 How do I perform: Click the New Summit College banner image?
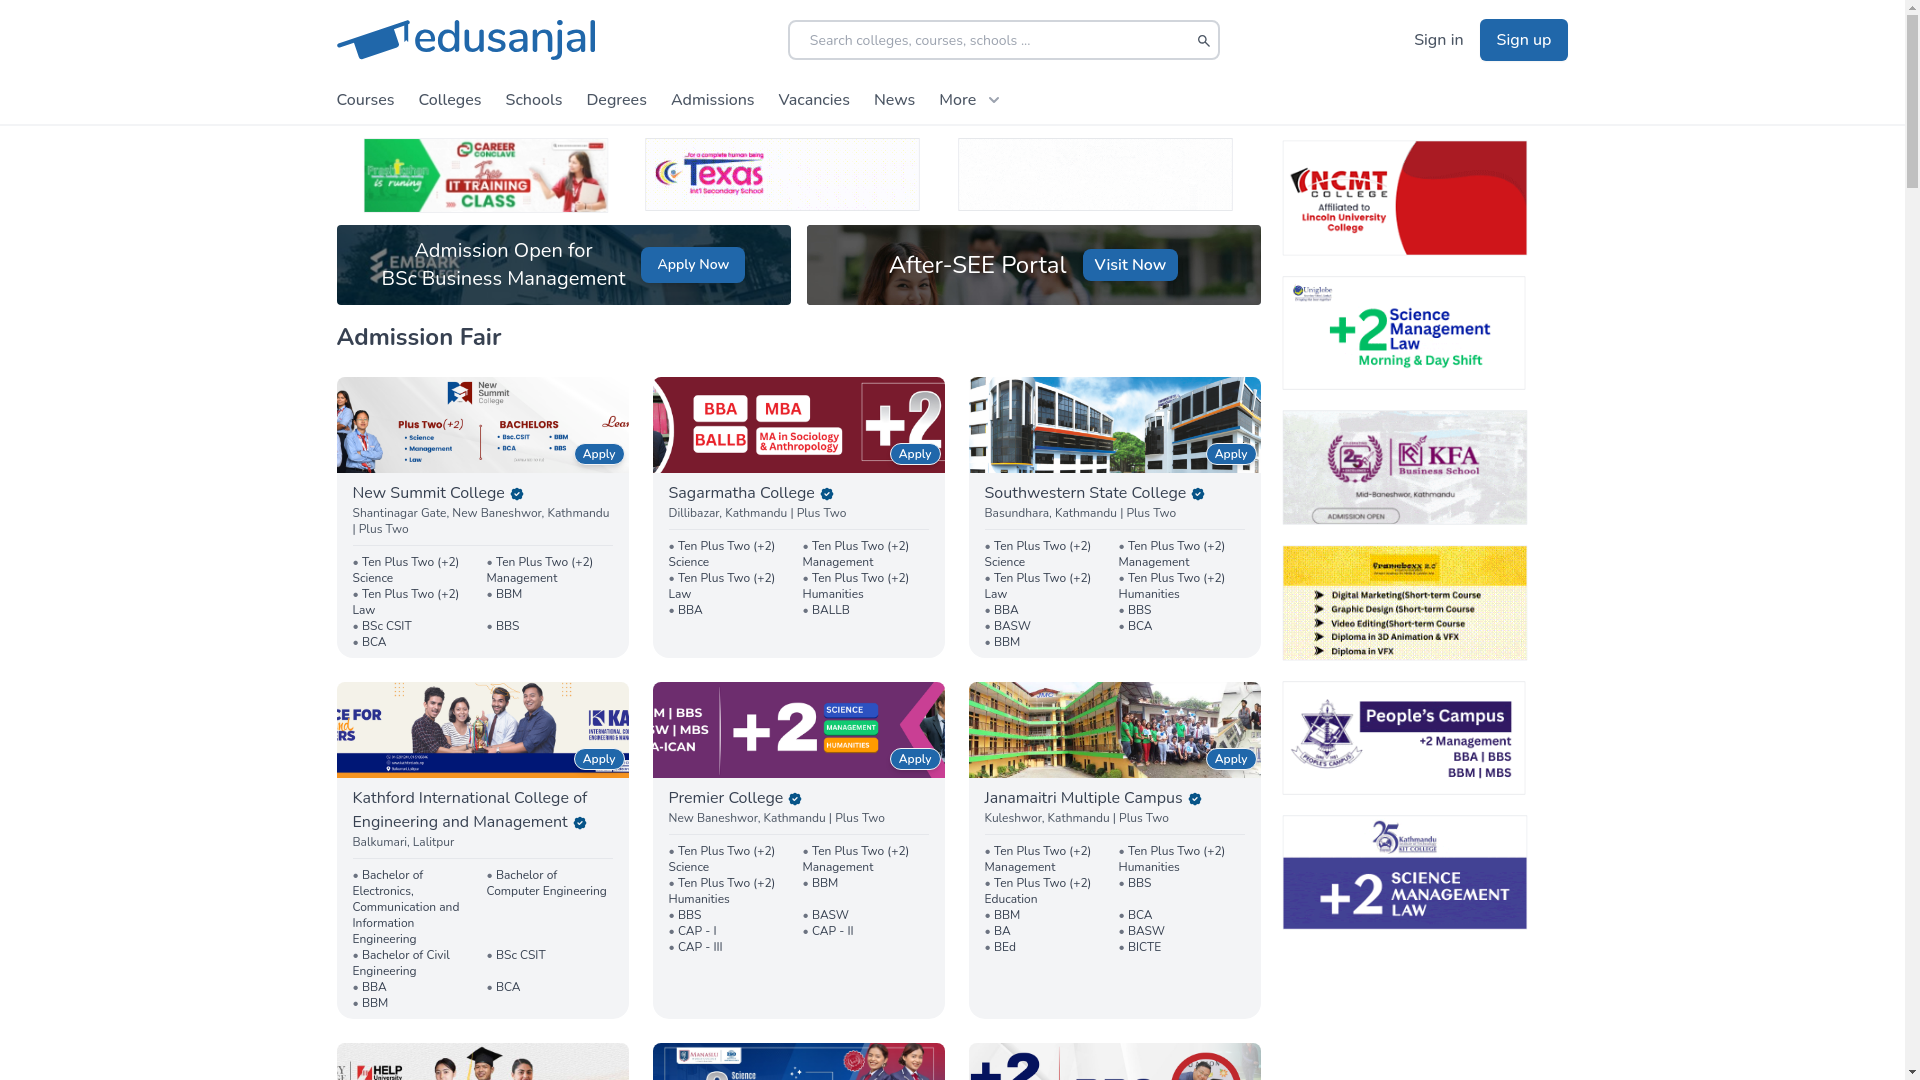[x=482, y=425]
